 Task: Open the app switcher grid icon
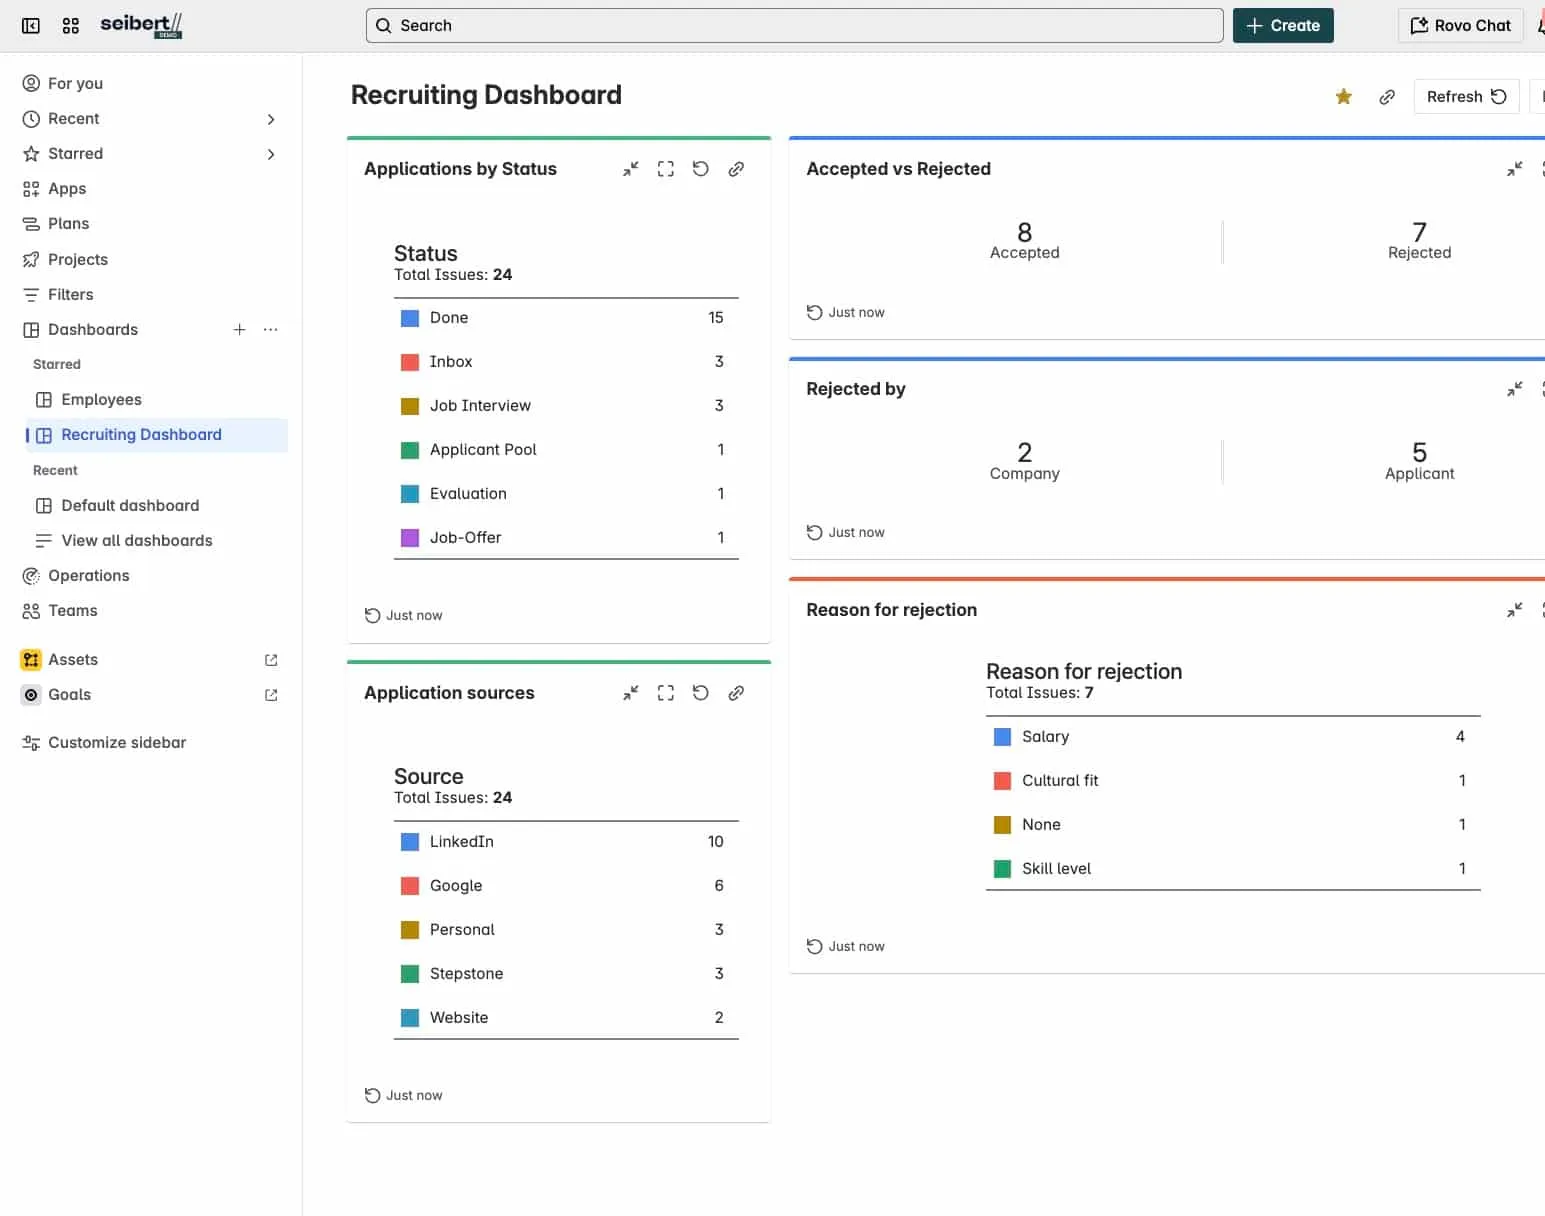[x=70, y=26]
